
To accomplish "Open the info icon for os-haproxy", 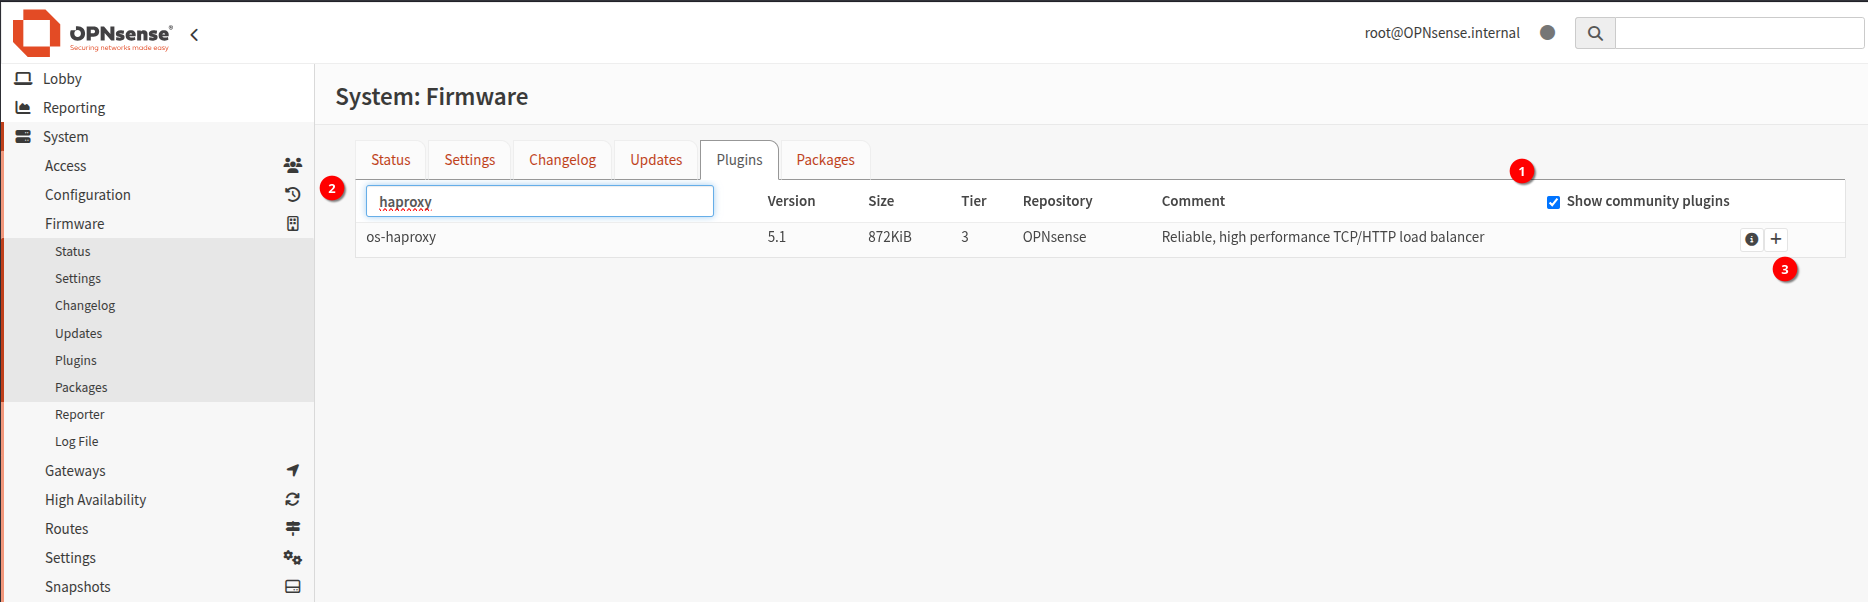I will [1751, 239].
